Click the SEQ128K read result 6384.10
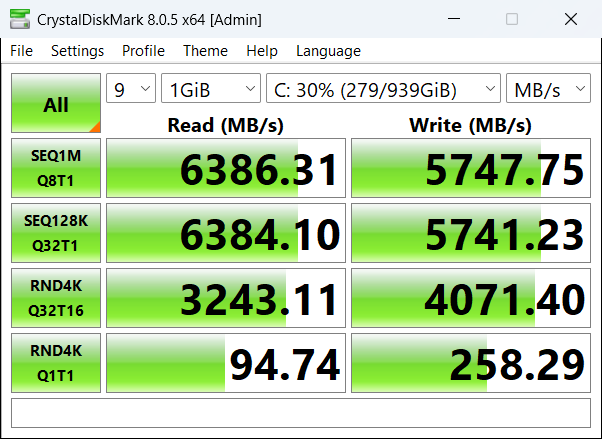The image size is (602, 439). tap(226, 233)
